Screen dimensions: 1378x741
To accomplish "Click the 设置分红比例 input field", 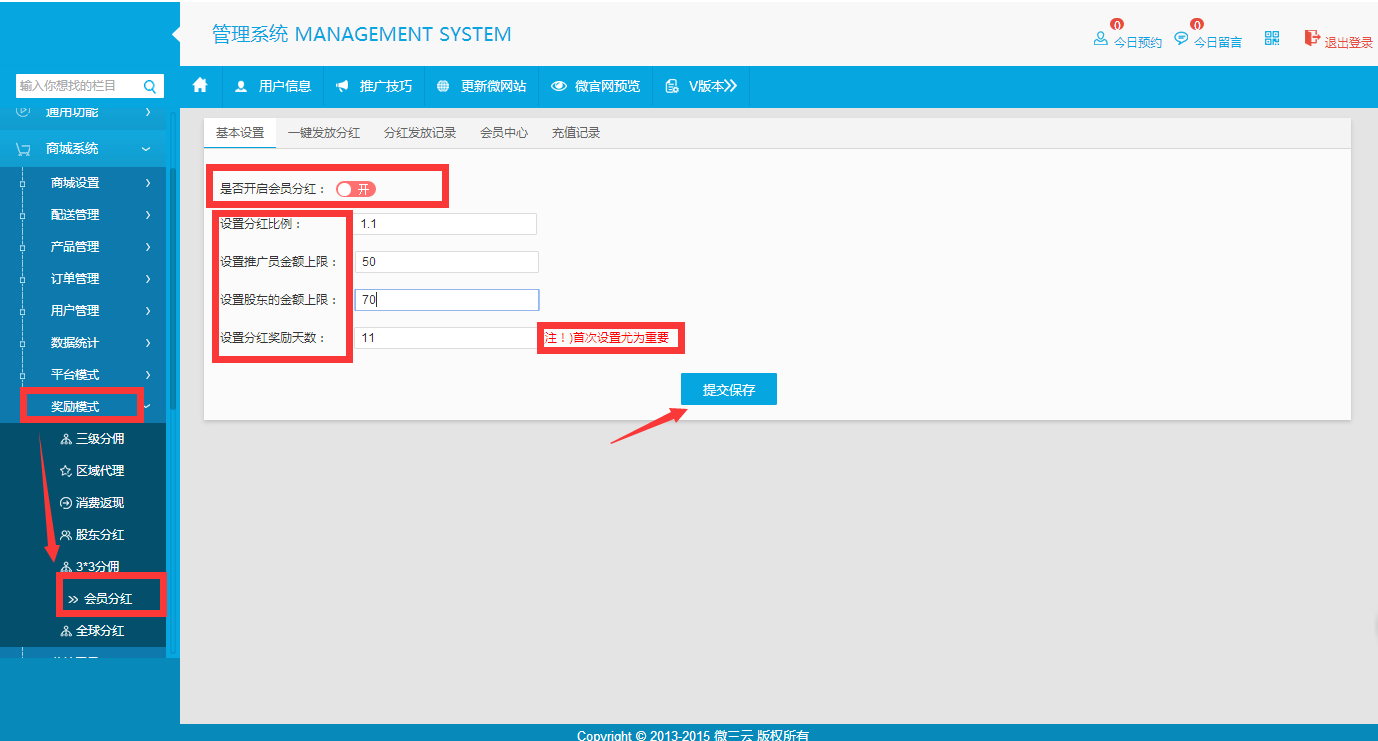I will 445,224.
